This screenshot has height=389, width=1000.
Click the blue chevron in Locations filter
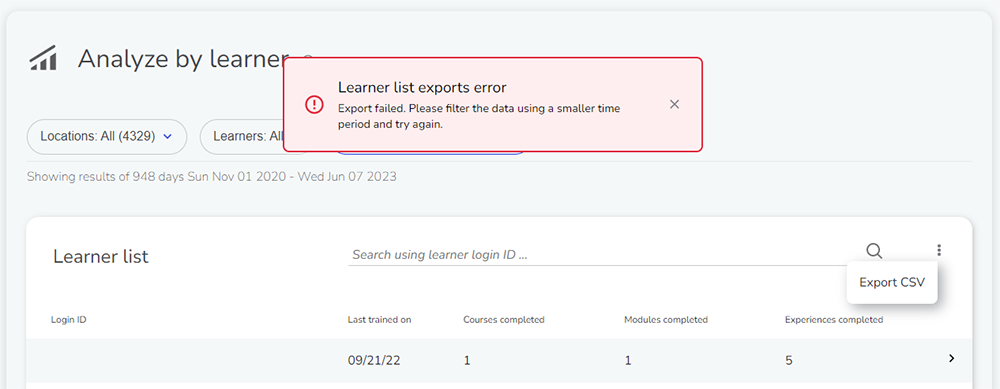tap(168, 136)
